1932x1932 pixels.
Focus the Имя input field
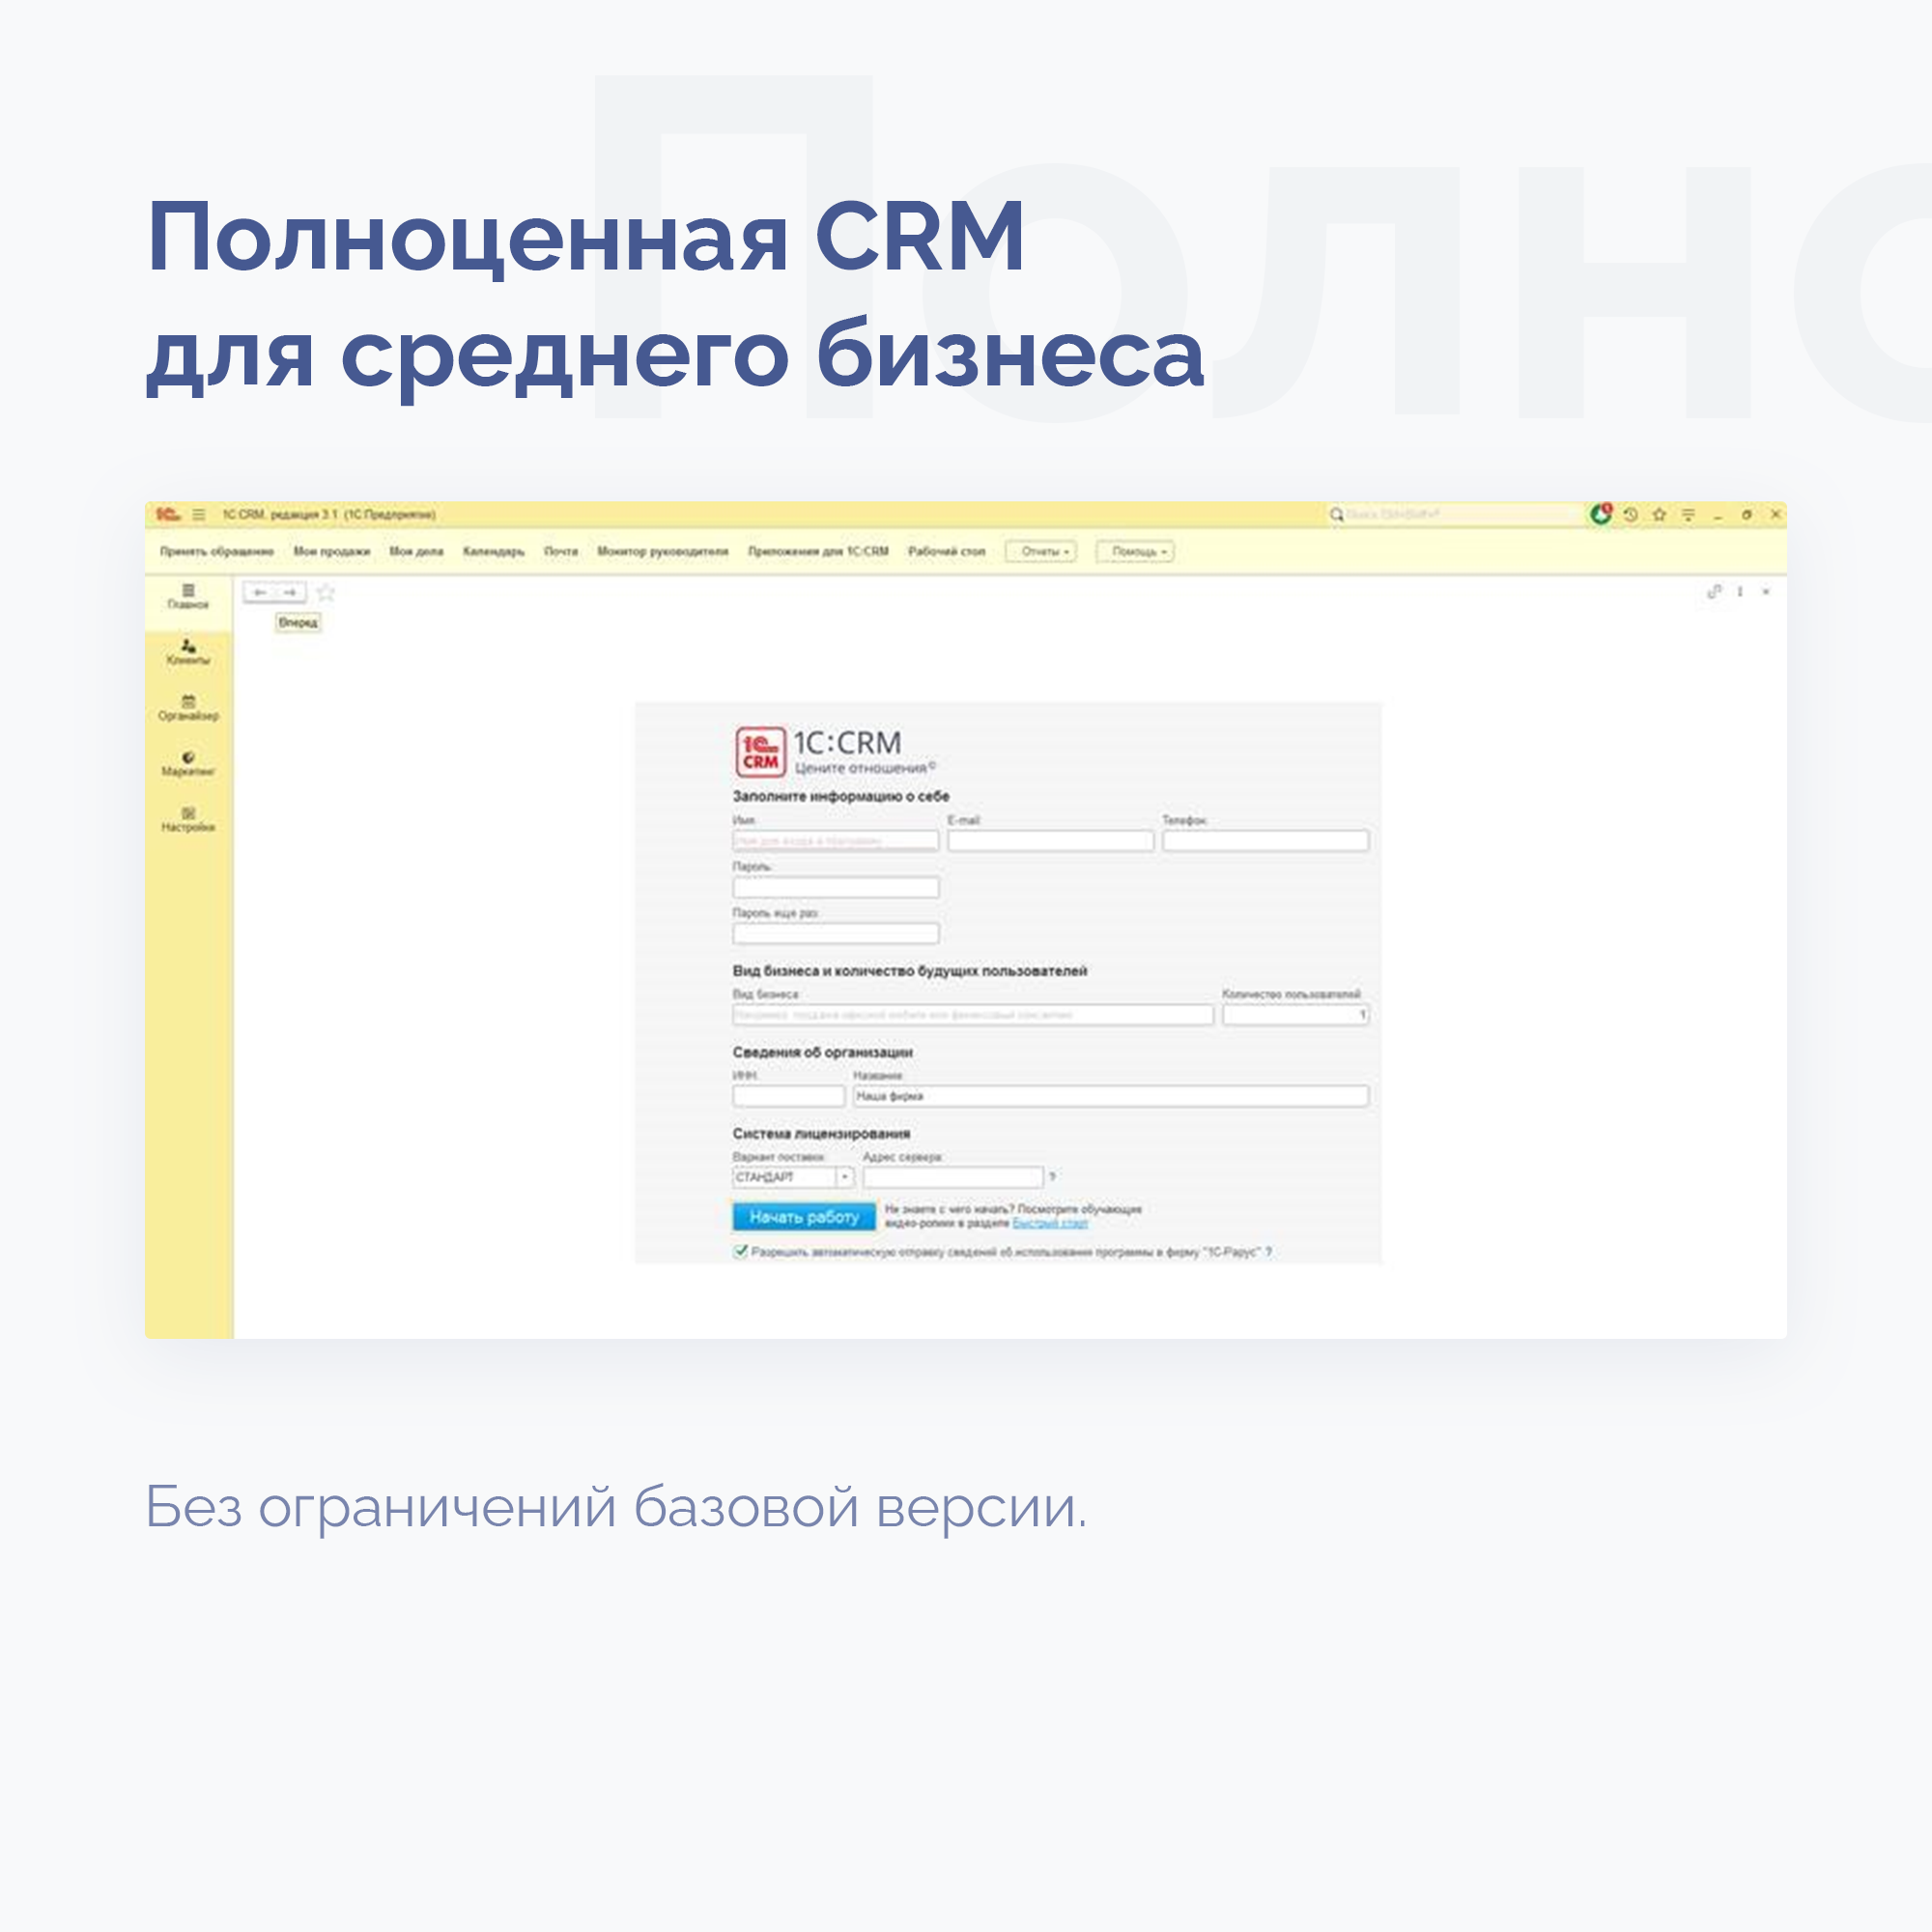pos(836,842)
